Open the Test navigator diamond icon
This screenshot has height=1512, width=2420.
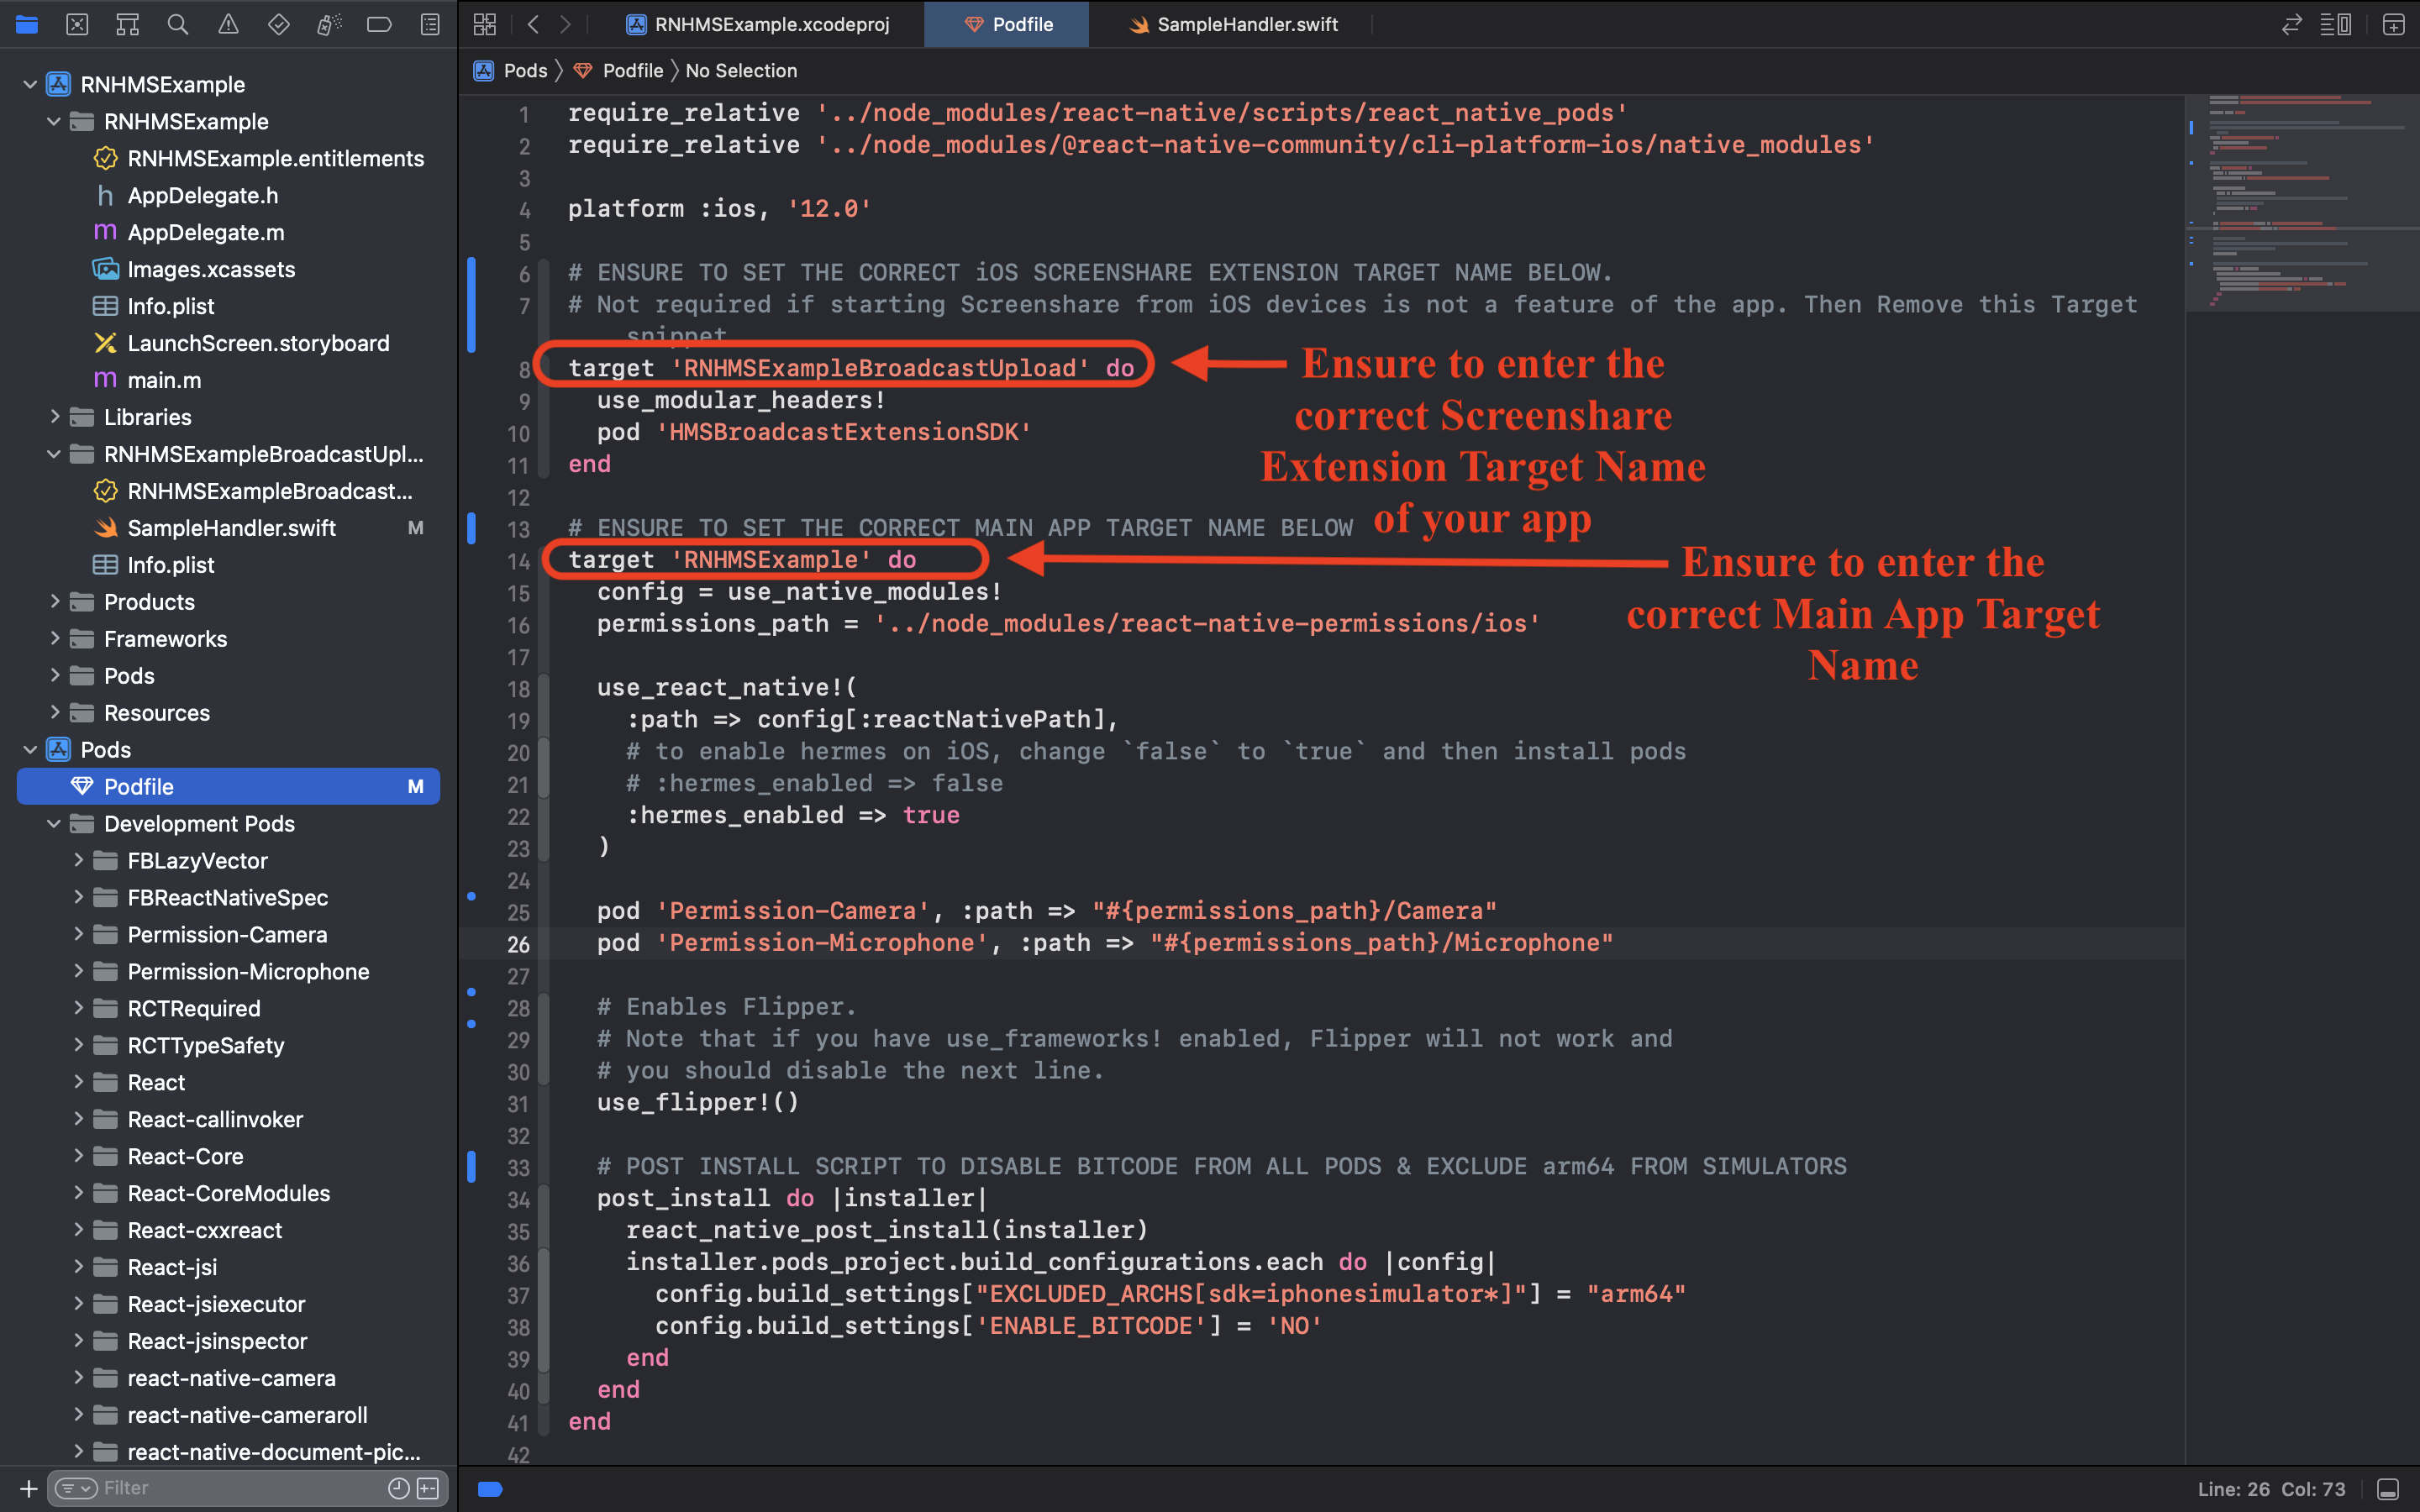[x=279, y=24]
